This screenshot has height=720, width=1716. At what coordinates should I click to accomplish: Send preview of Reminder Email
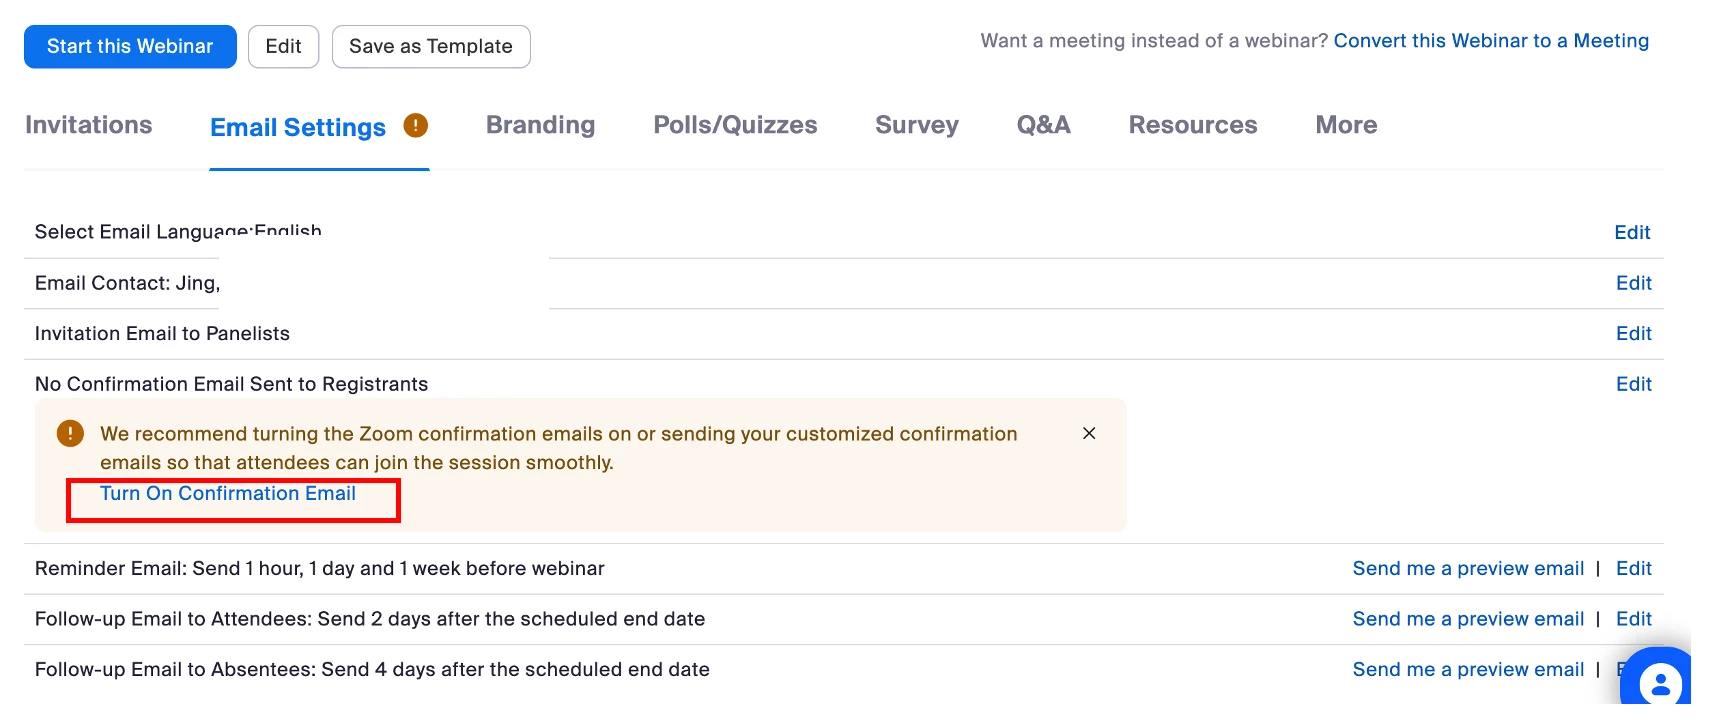1468,569
